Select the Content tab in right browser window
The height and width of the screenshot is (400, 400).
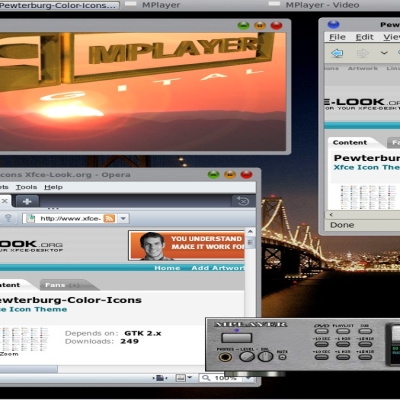coord(350,142)
